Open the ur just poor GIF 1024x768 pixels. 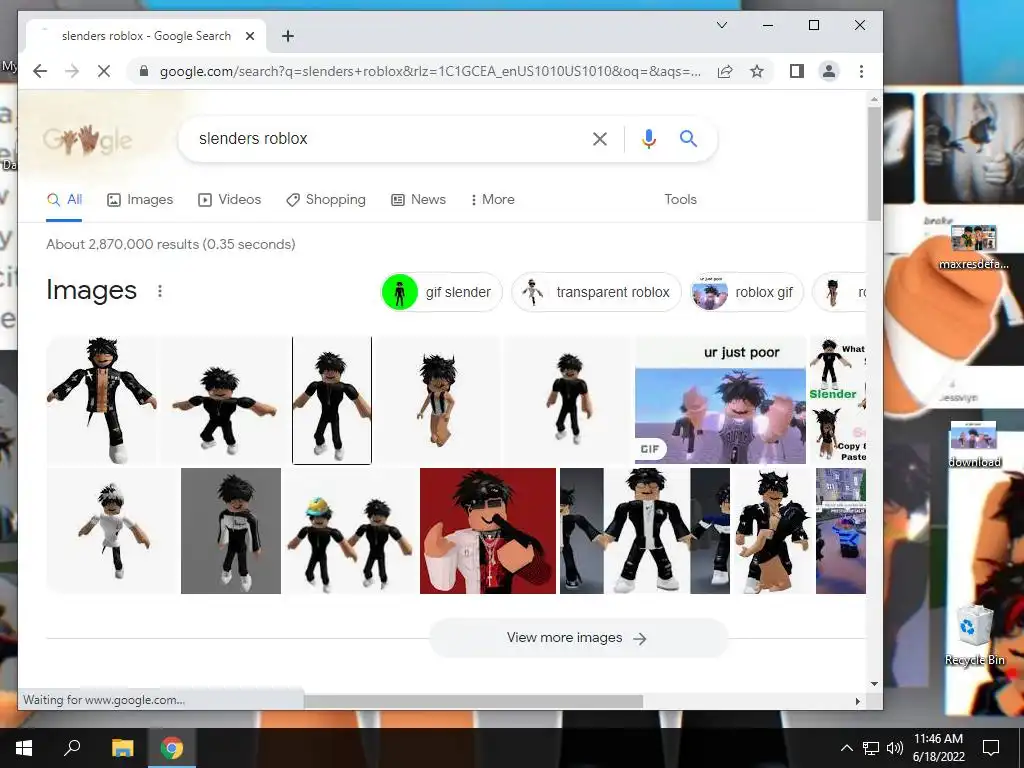coord(720,400)
